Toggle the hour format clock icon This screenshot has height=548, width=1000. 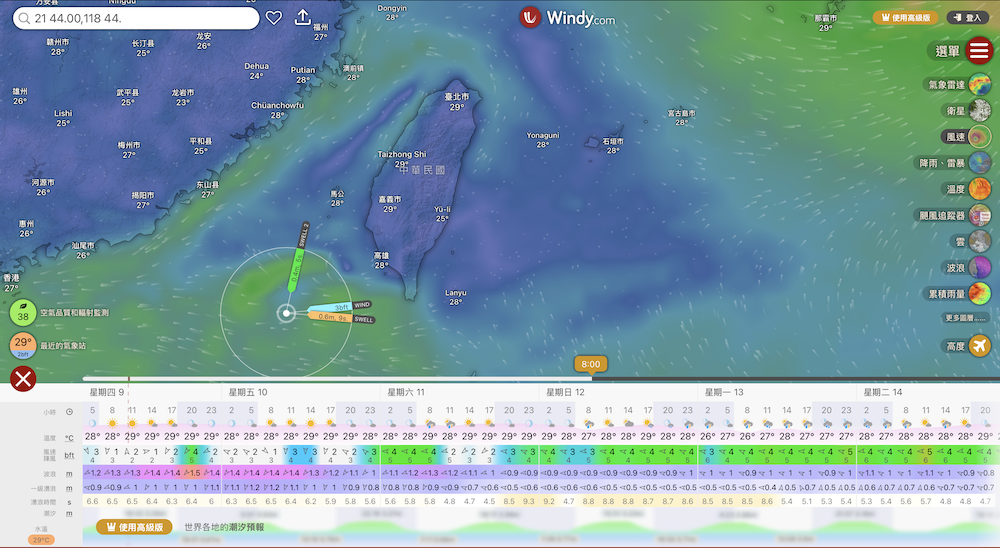tap(69, 411)
